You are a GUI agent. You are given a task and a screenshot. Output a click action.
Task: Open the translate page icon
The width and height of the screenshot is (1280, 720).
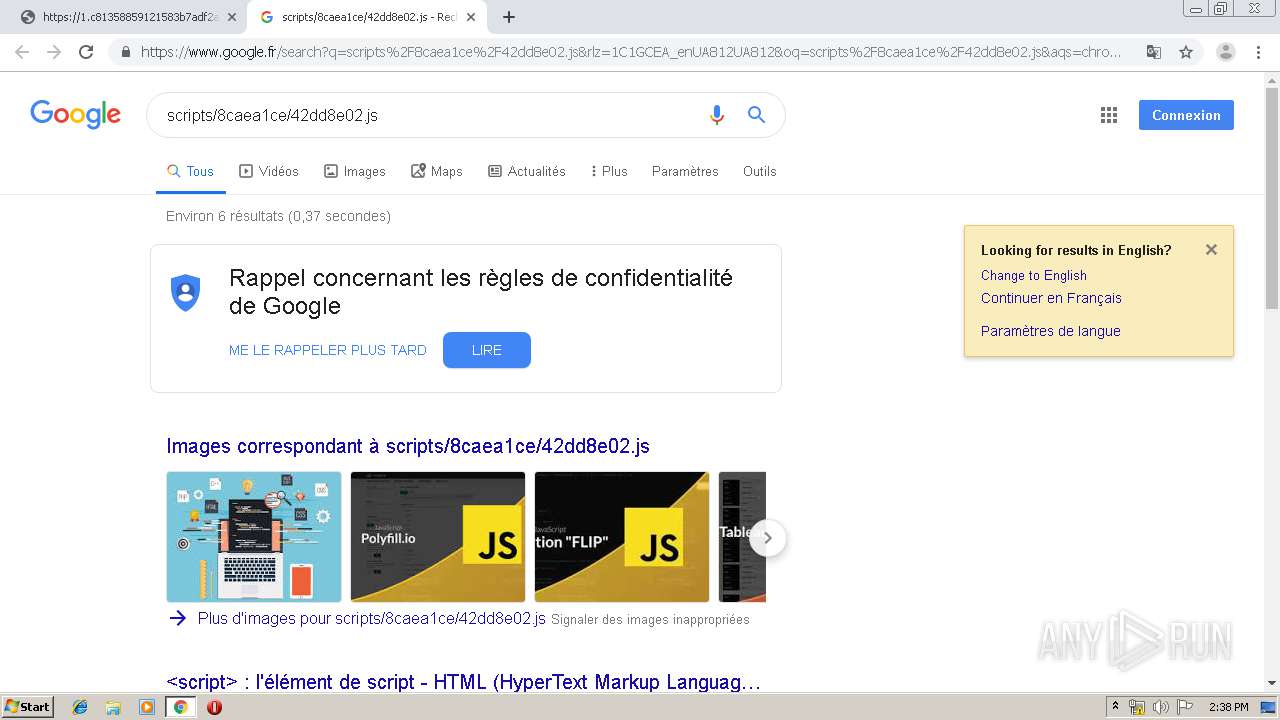click(x=1154, y=52)
